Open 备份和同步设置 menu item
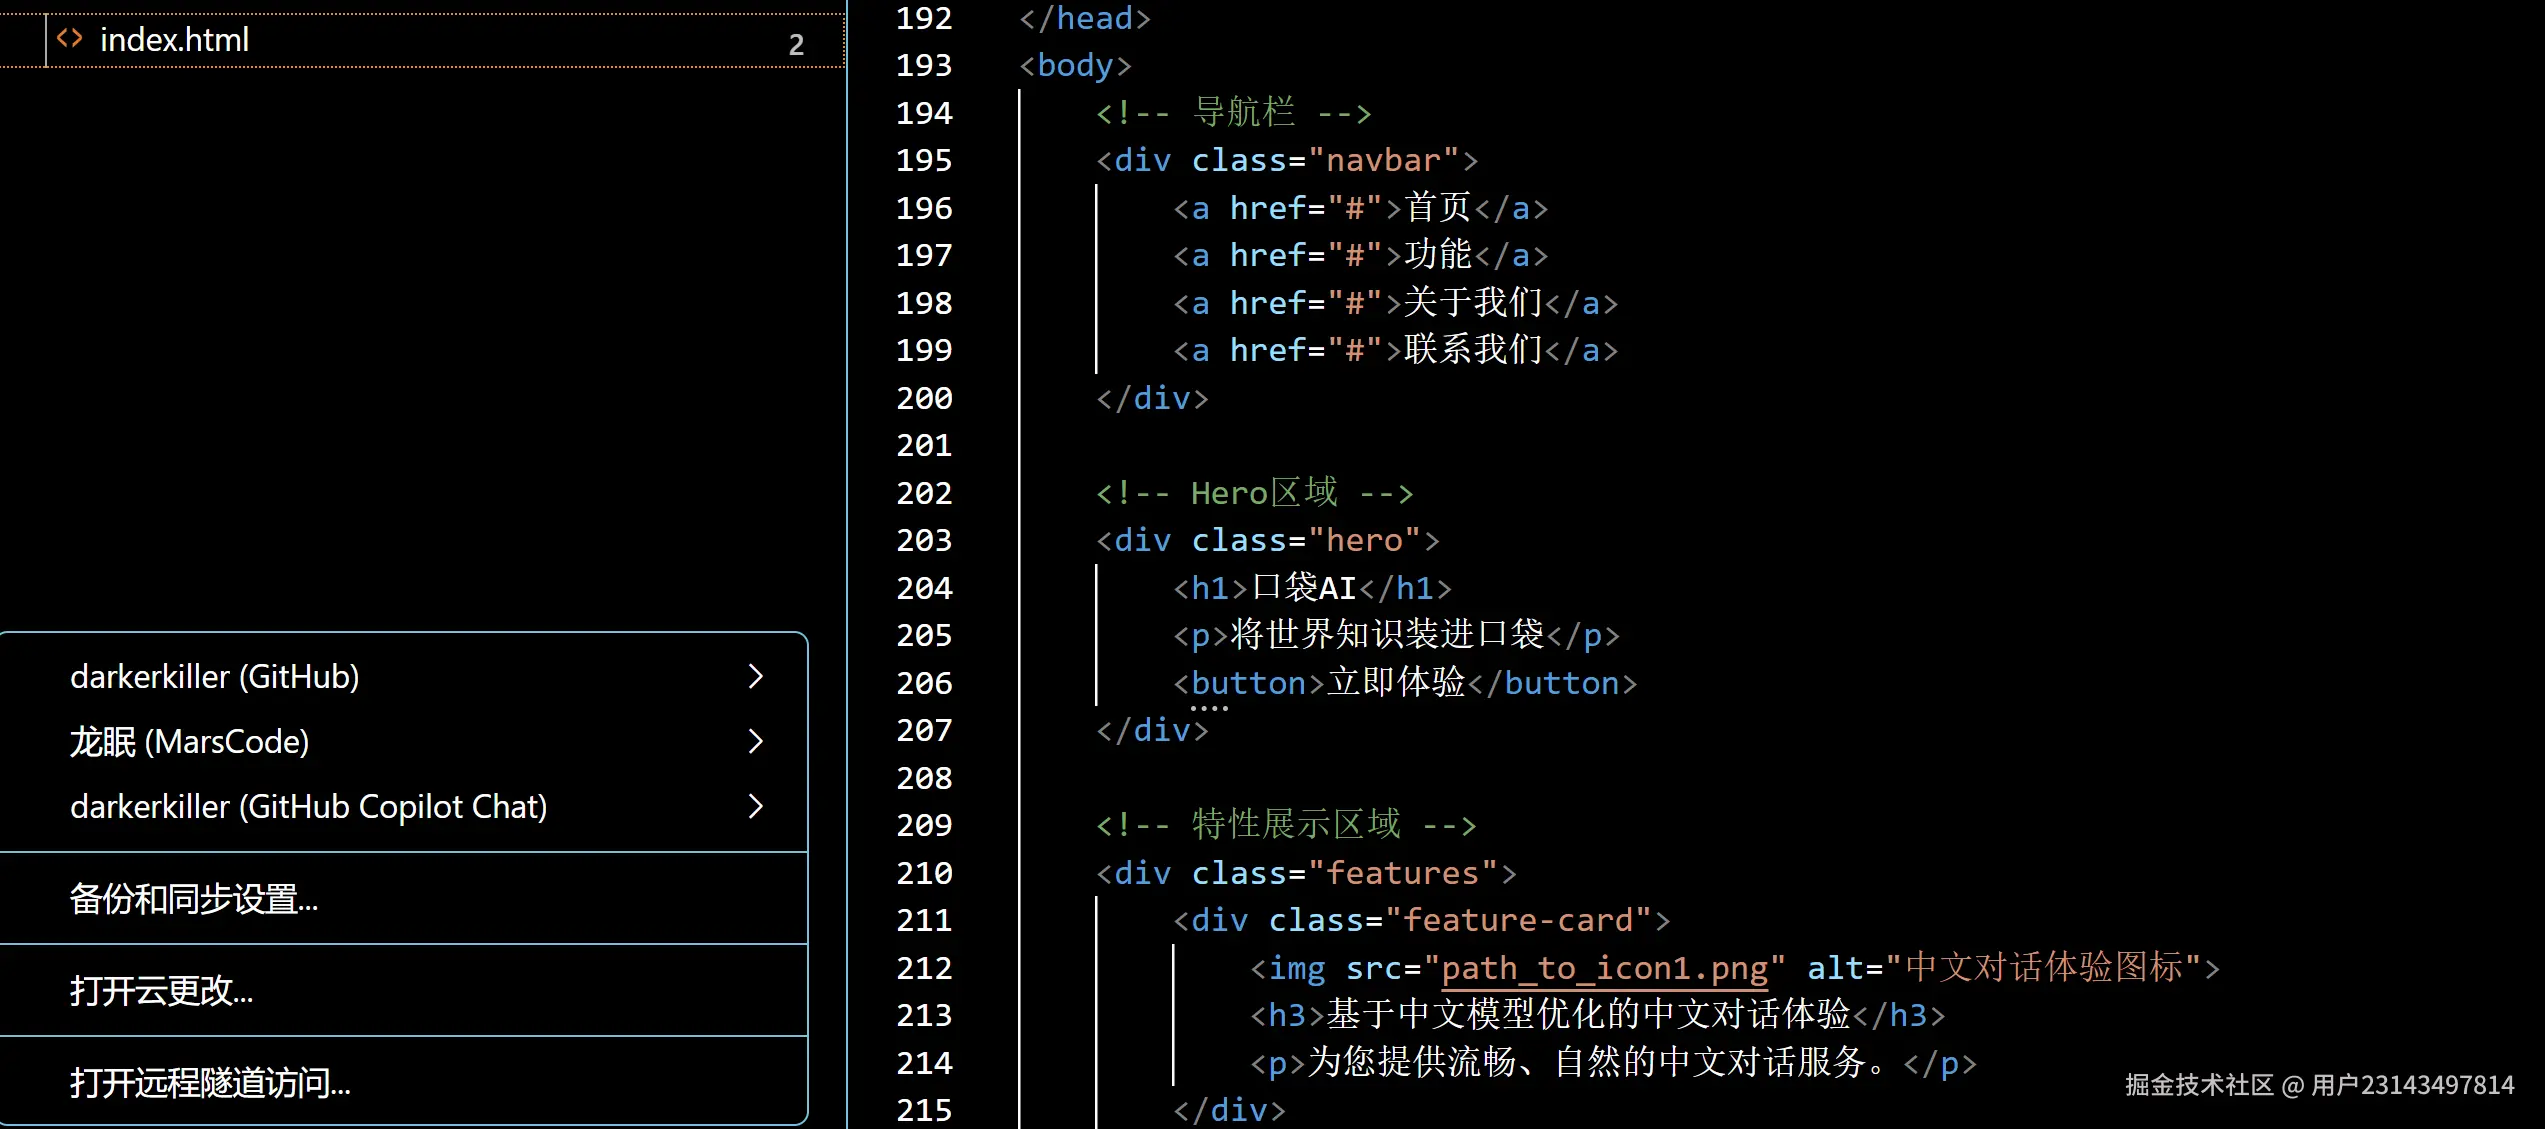2545x1129 pixels. tap(192, 899)
